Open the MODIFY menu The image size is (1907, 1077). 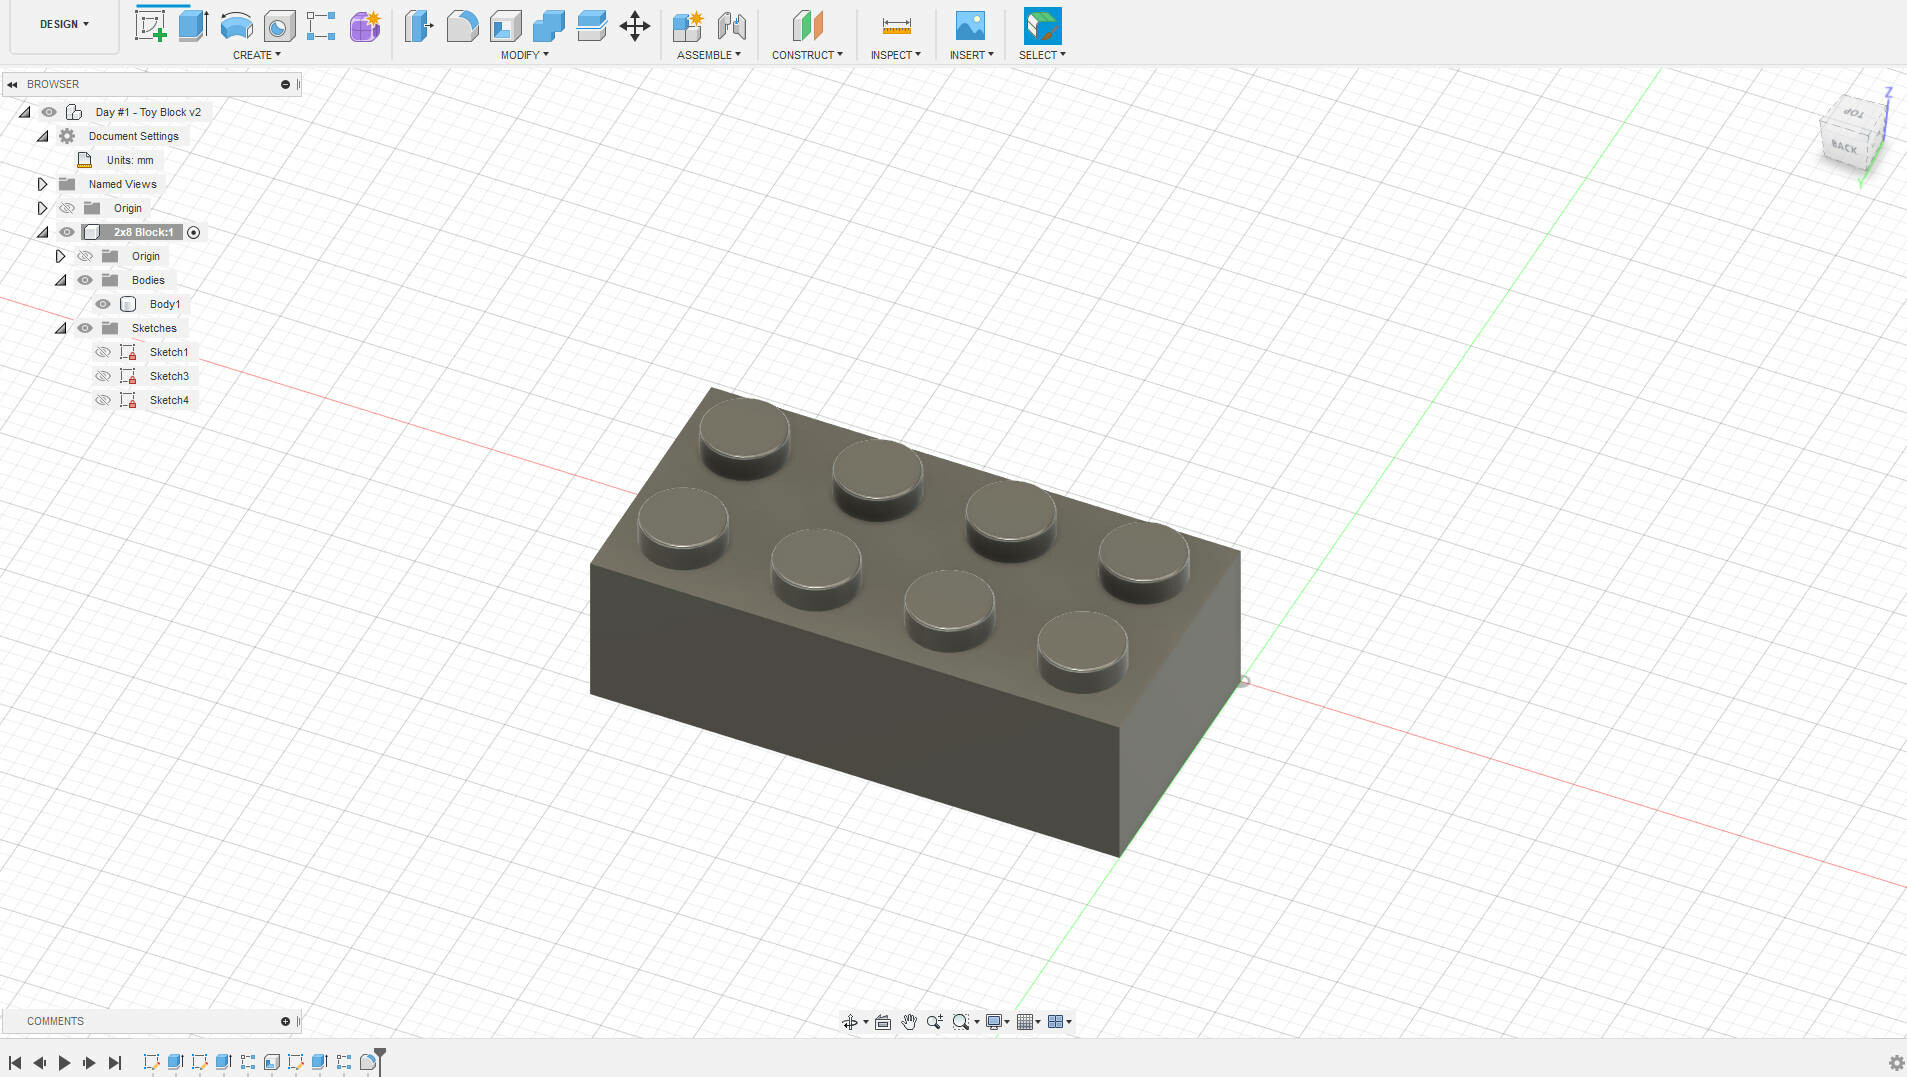(x=524, y=55)
